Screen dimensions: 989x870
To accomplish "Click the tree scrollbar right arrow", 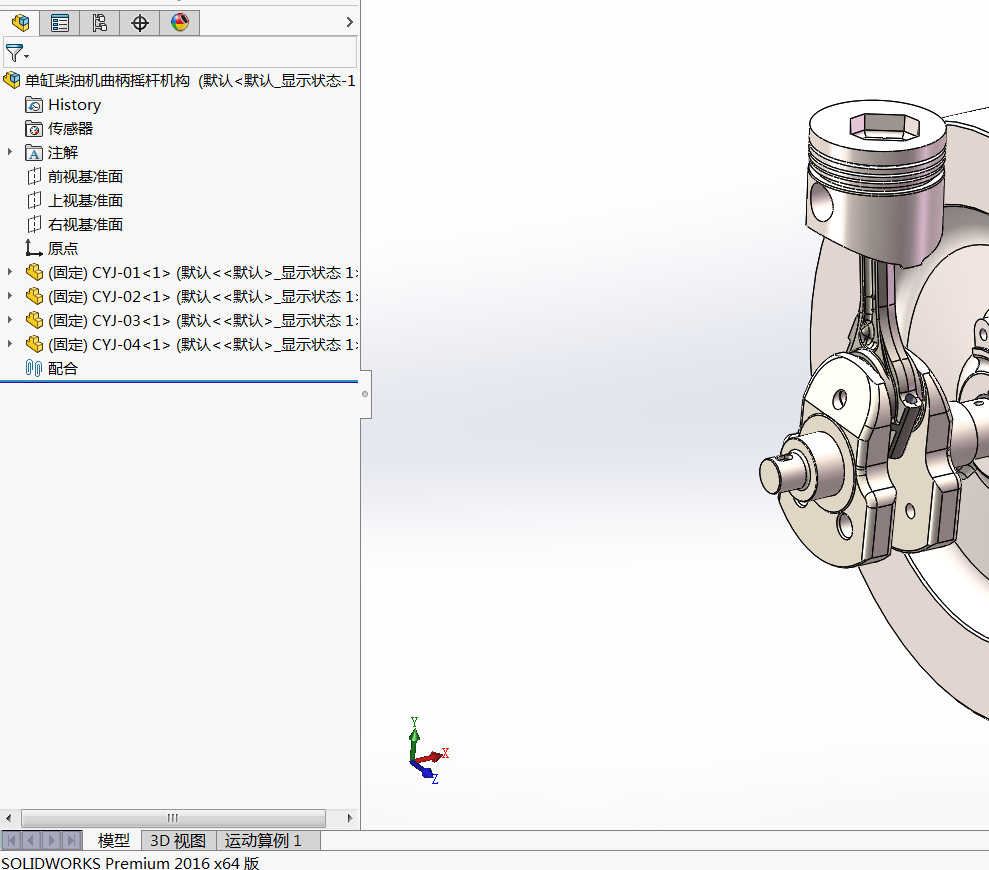I will click(350, 818).
